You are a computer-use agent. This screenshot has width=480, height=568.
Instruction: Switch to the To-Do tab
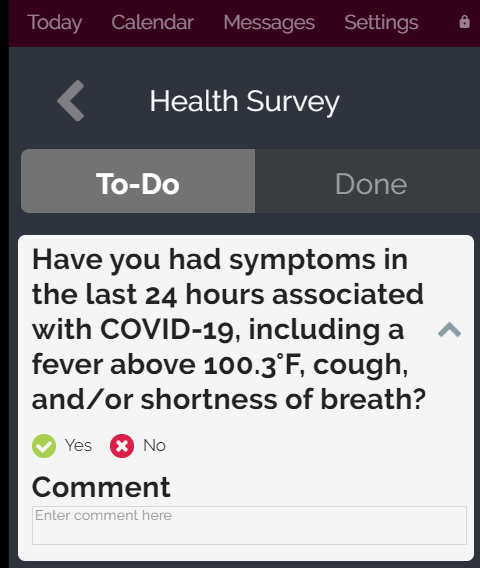[x=138, y=181]
